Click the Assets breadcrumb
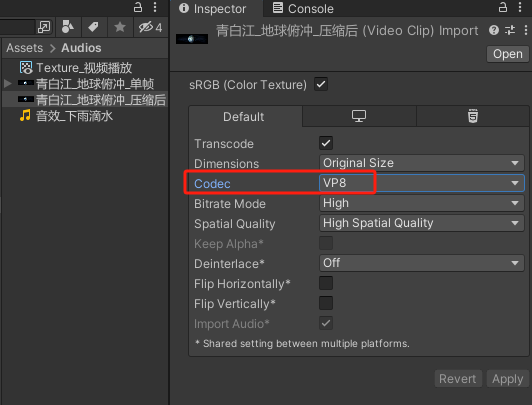Viewport: 532px width, 405px height. click(x=24, y=48)
